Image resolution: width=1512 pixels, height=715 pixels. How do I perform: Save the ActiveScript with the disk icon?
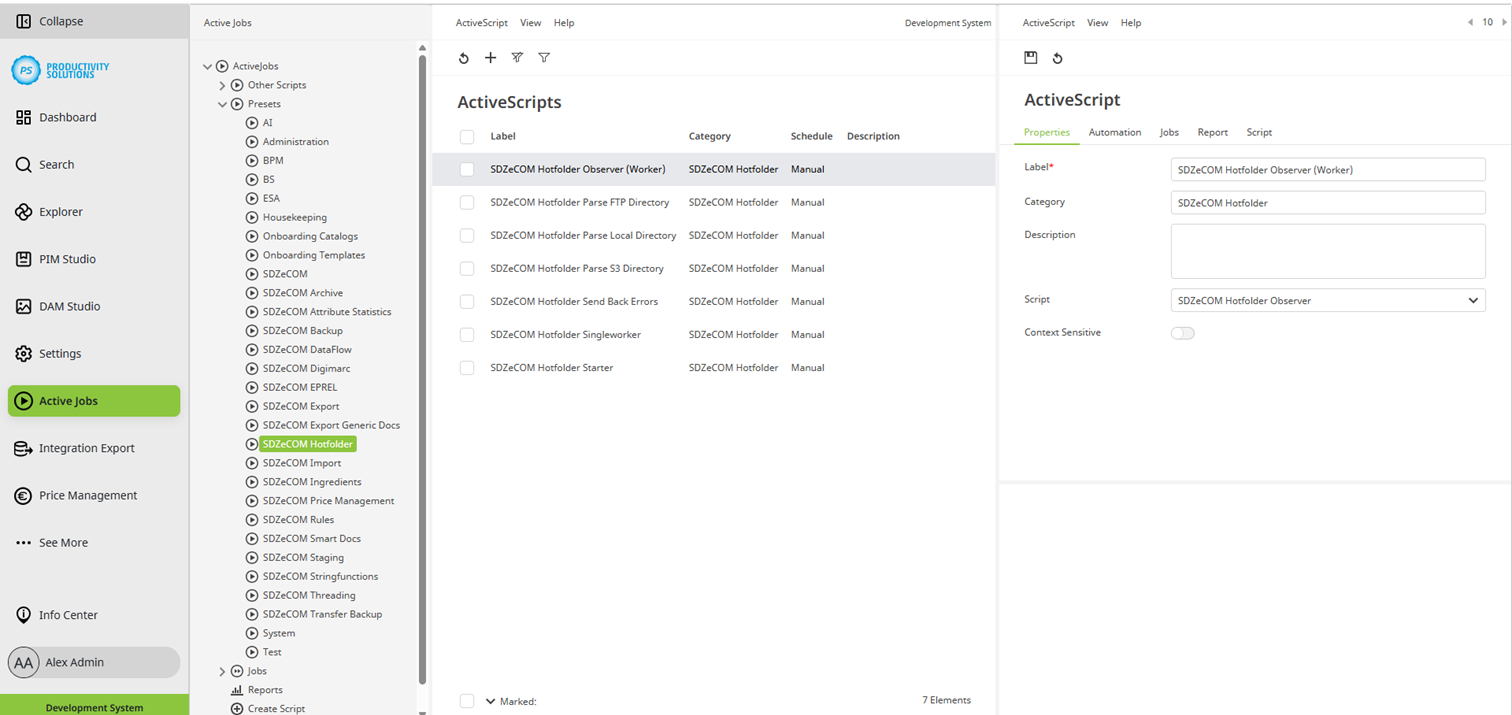[x=1030, y=57]
